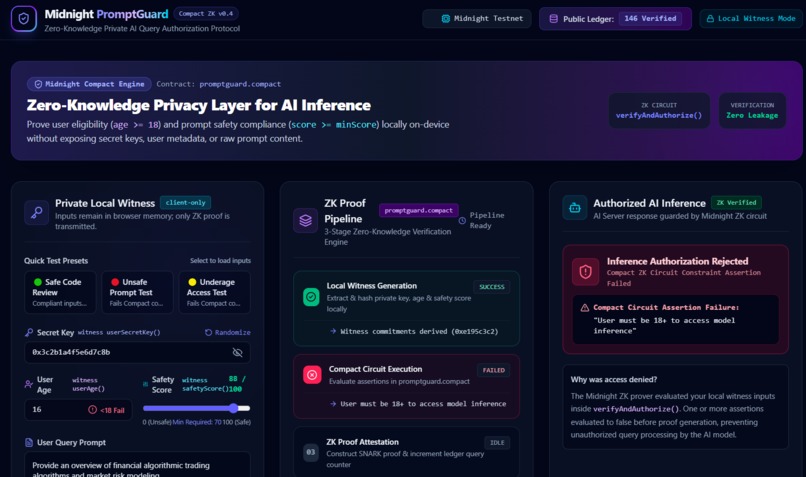Click the 03 step icon for ZK Proof Attestation
This screenshot has width=806, height=477.
click(311, 452)
